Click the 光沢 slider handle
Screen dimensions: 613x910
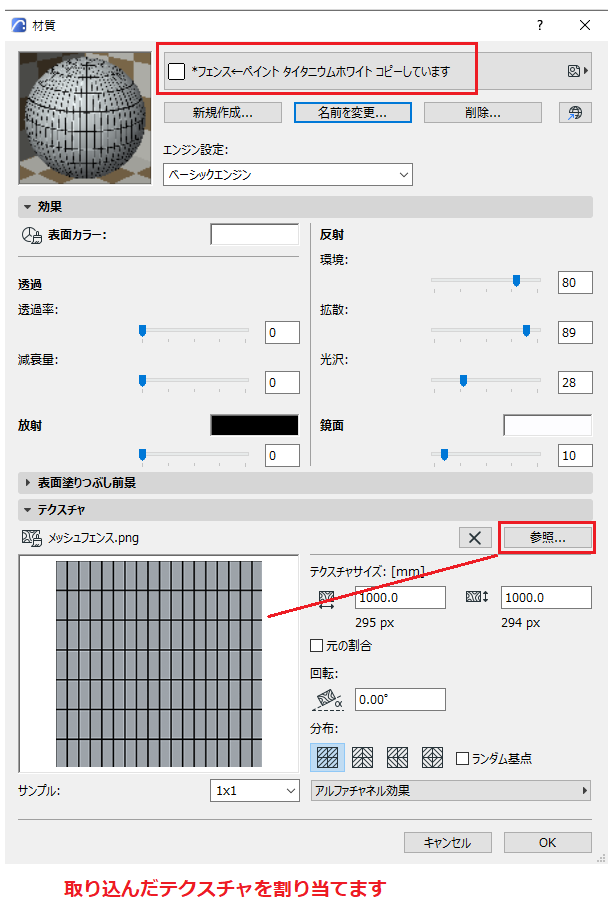463,381
